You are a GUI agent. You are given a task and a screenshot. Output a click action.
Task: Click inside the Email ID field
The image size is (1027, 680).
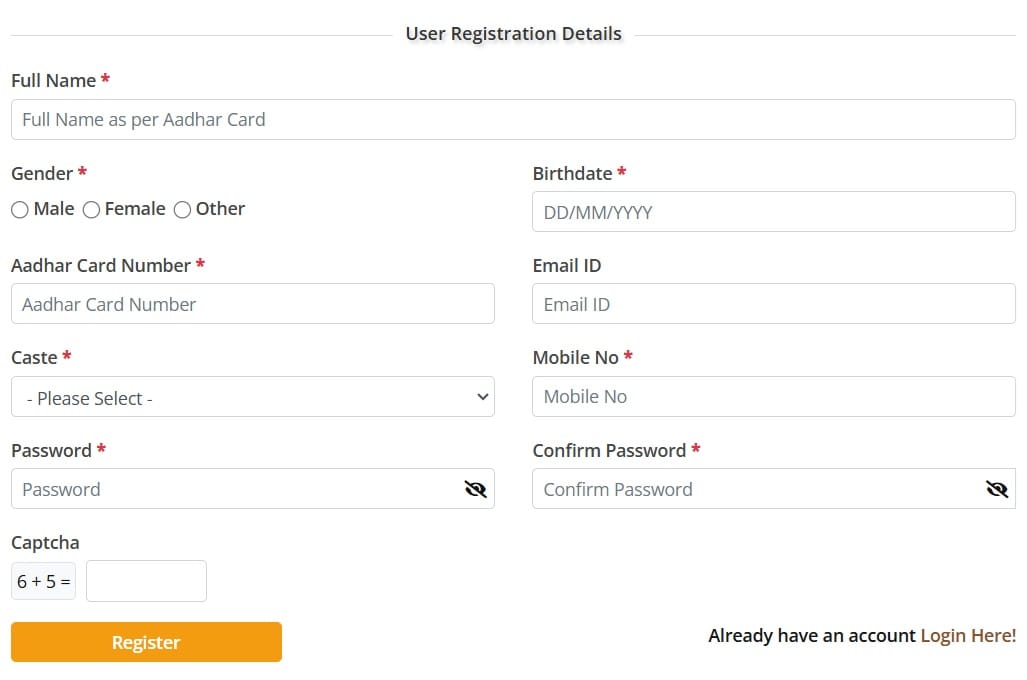pos(773,304)
